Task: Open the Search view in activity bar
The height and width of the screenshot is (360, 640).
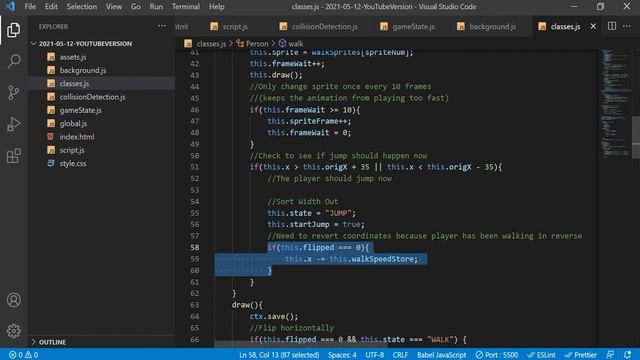Action: (x=13, y=61)
